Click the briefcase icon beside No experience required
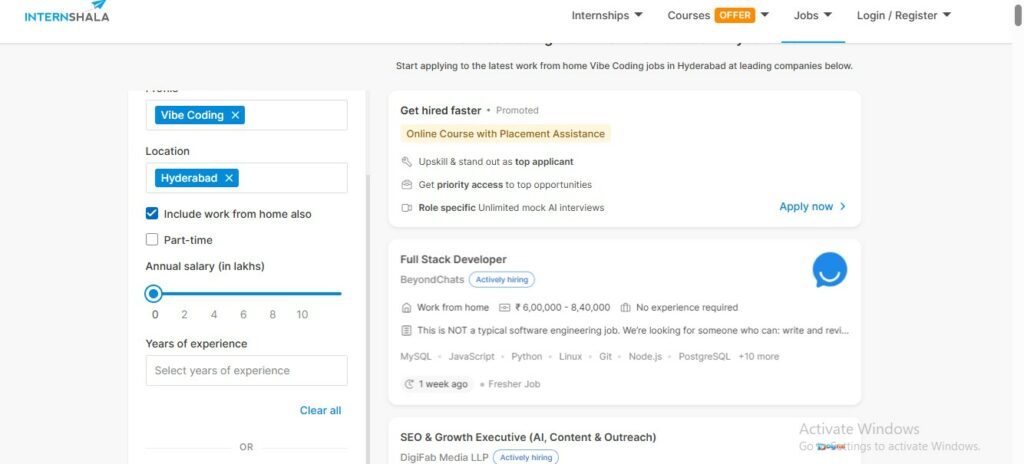 (x=625, y=307)
